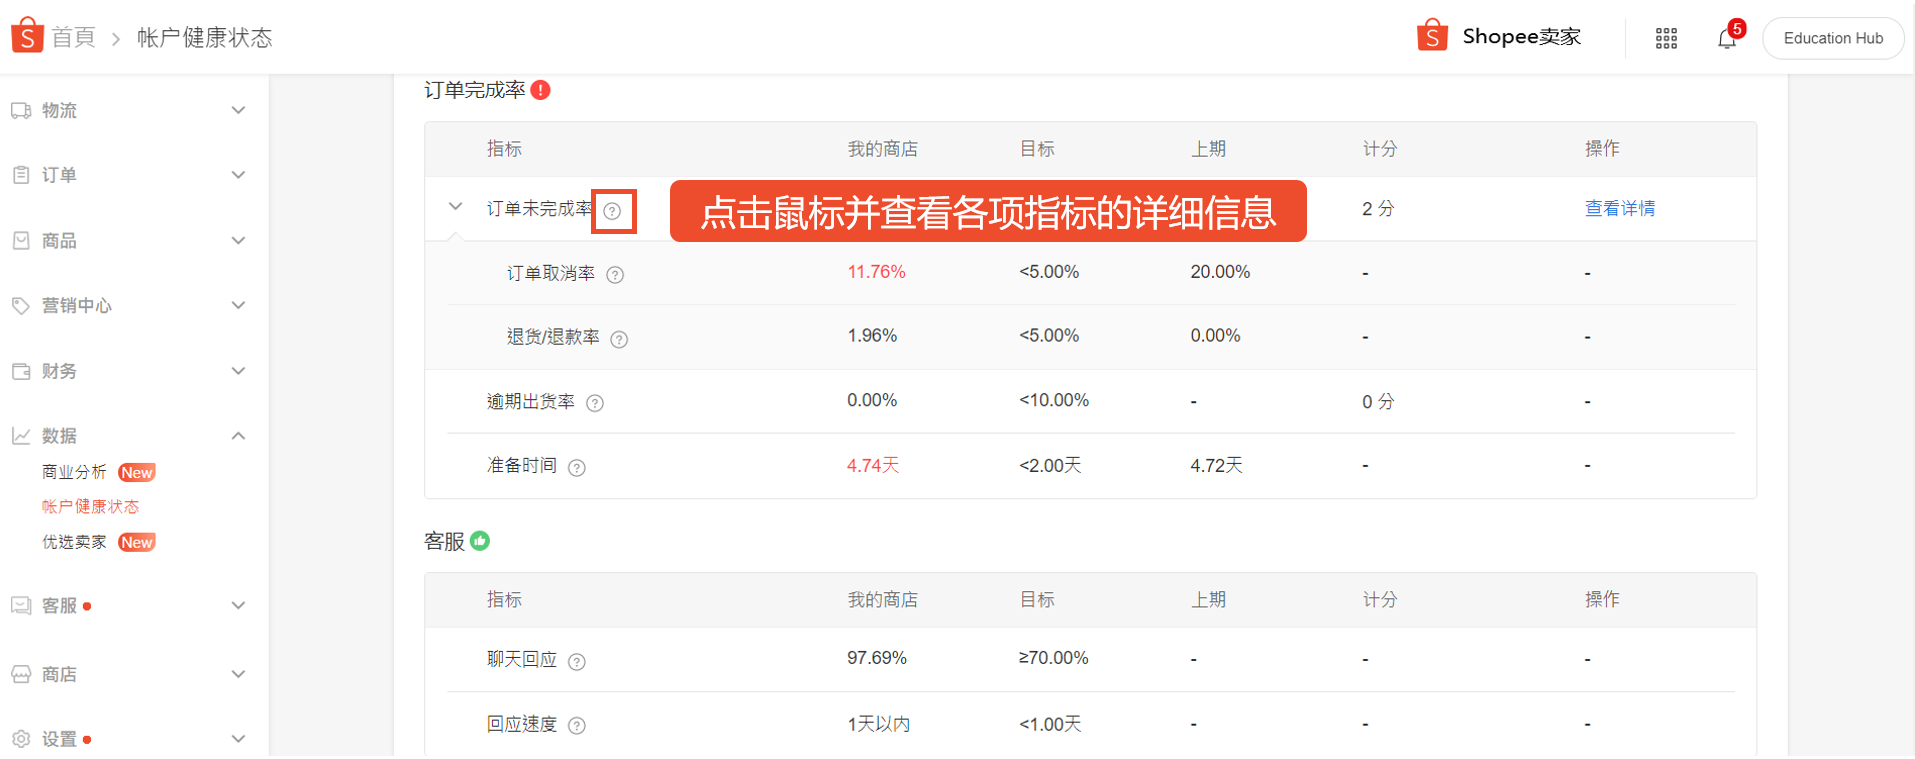
Task: Click help icon beside 聊天回应
Action: tap(577, 661)
